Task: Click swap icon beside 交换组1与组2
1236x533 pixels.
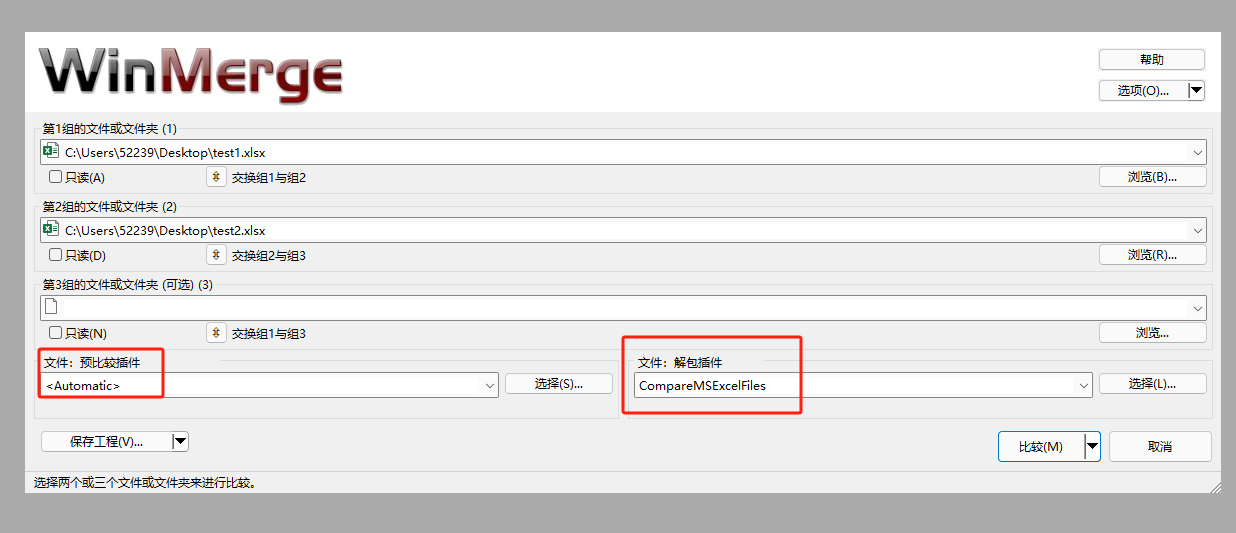Action: (x=216, y=177)
